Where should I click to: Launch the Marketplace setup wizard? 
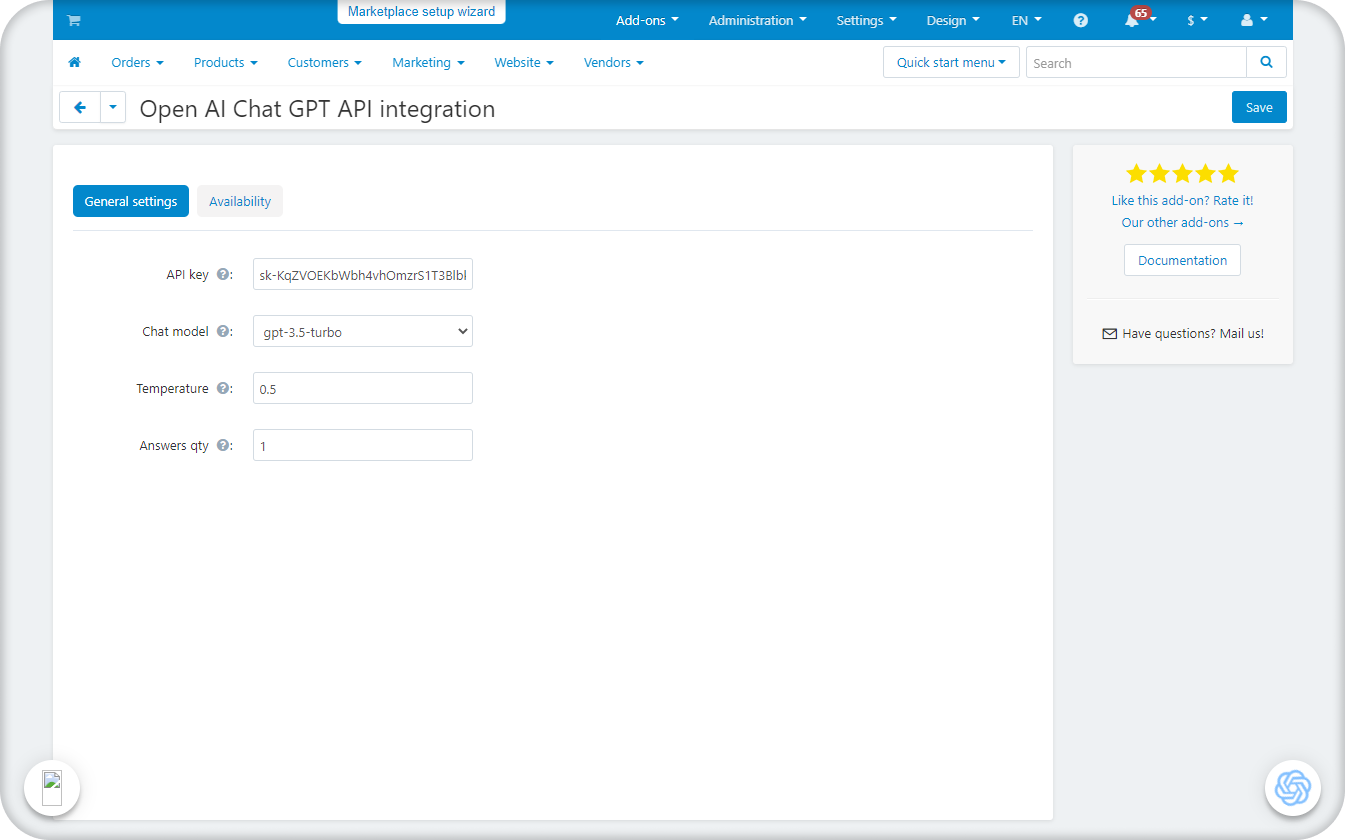422,12
